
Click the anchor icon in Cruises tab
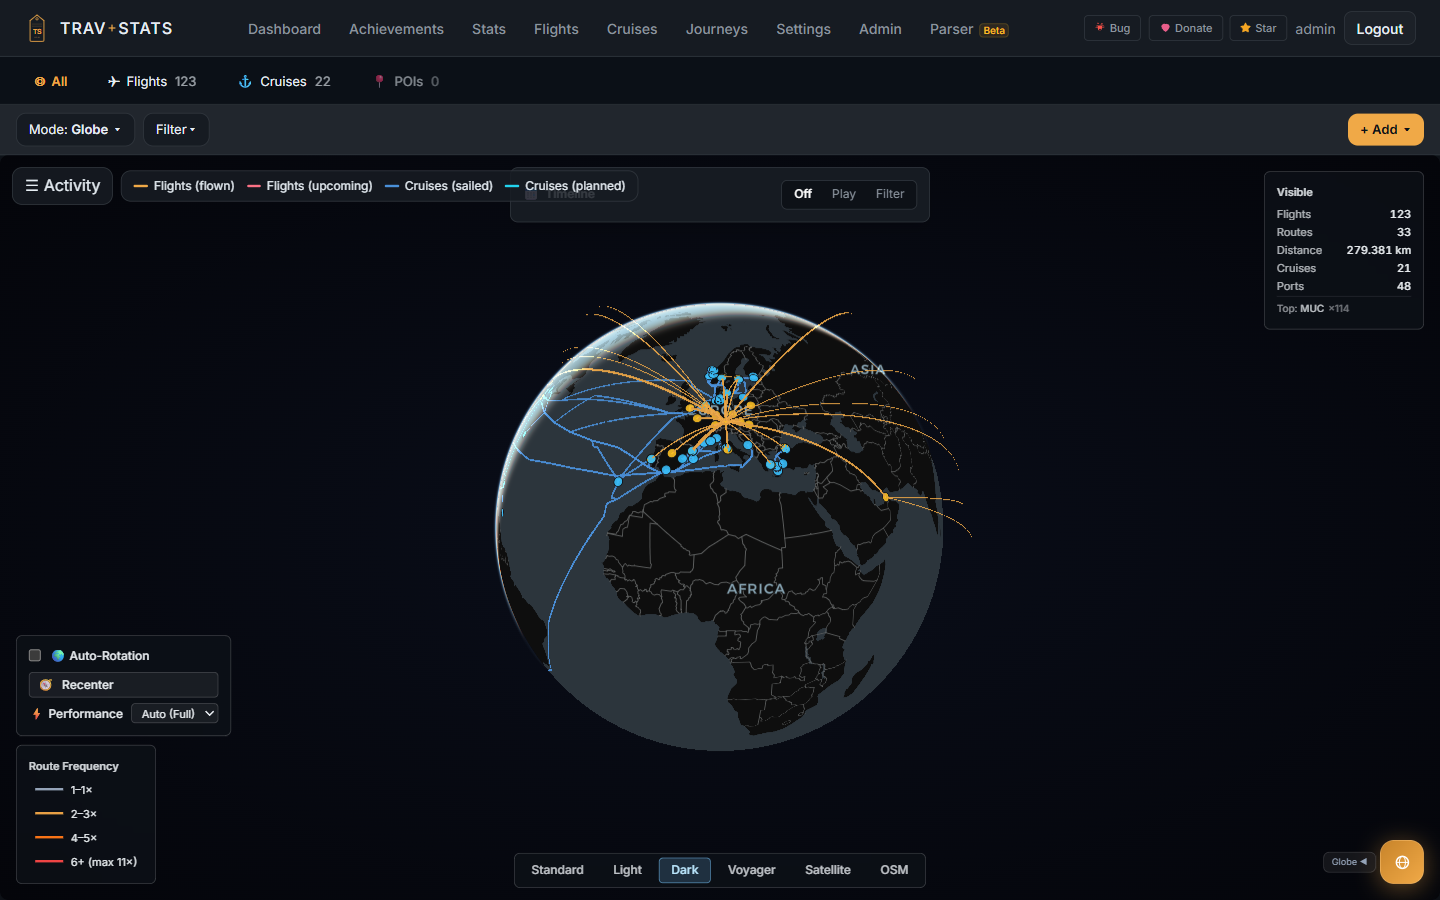pos(245,82)
